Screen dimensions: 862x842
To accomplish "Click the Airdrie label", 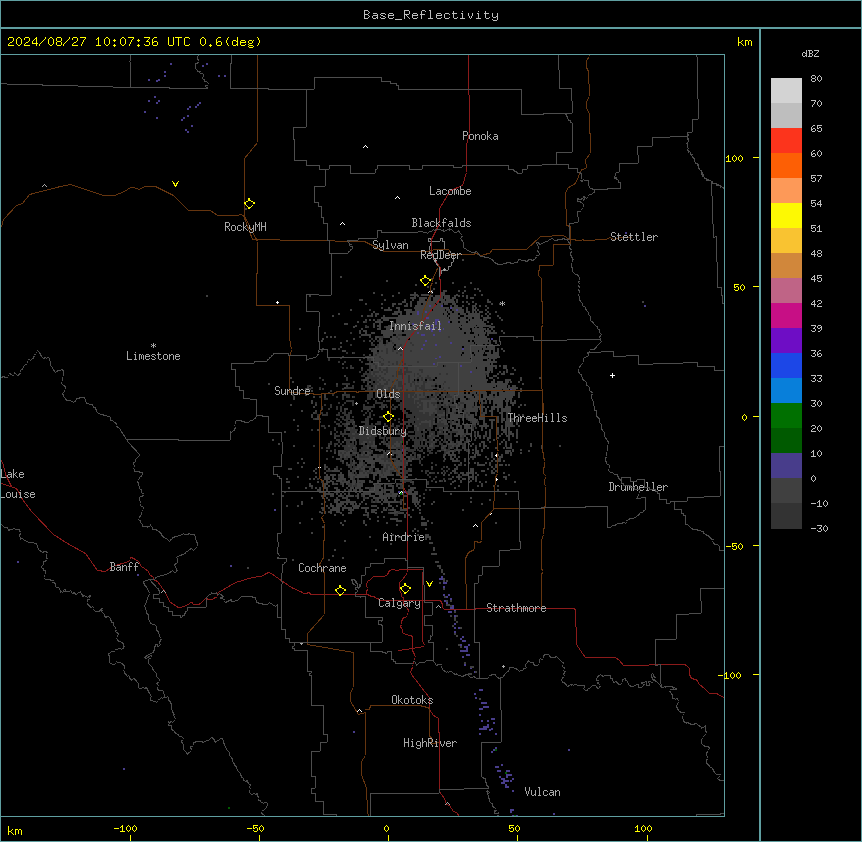I will click(x=403, y=537).
